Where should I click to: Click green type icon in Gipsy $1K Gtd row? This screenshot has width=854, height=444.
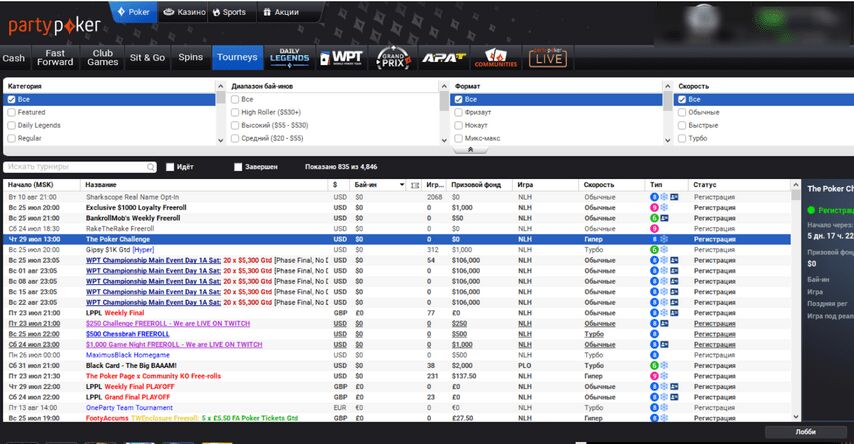click(x=654, y=250)
